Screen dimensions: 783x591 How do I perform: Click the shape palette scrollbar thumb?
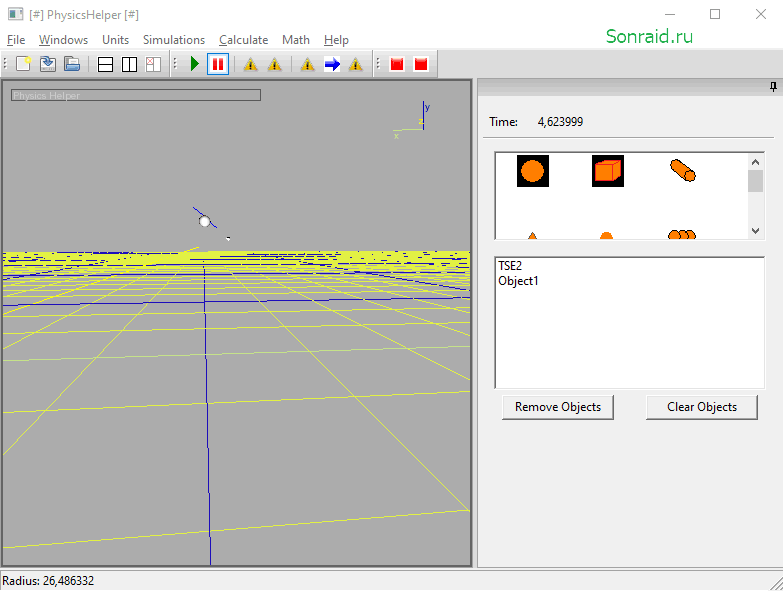755,181
